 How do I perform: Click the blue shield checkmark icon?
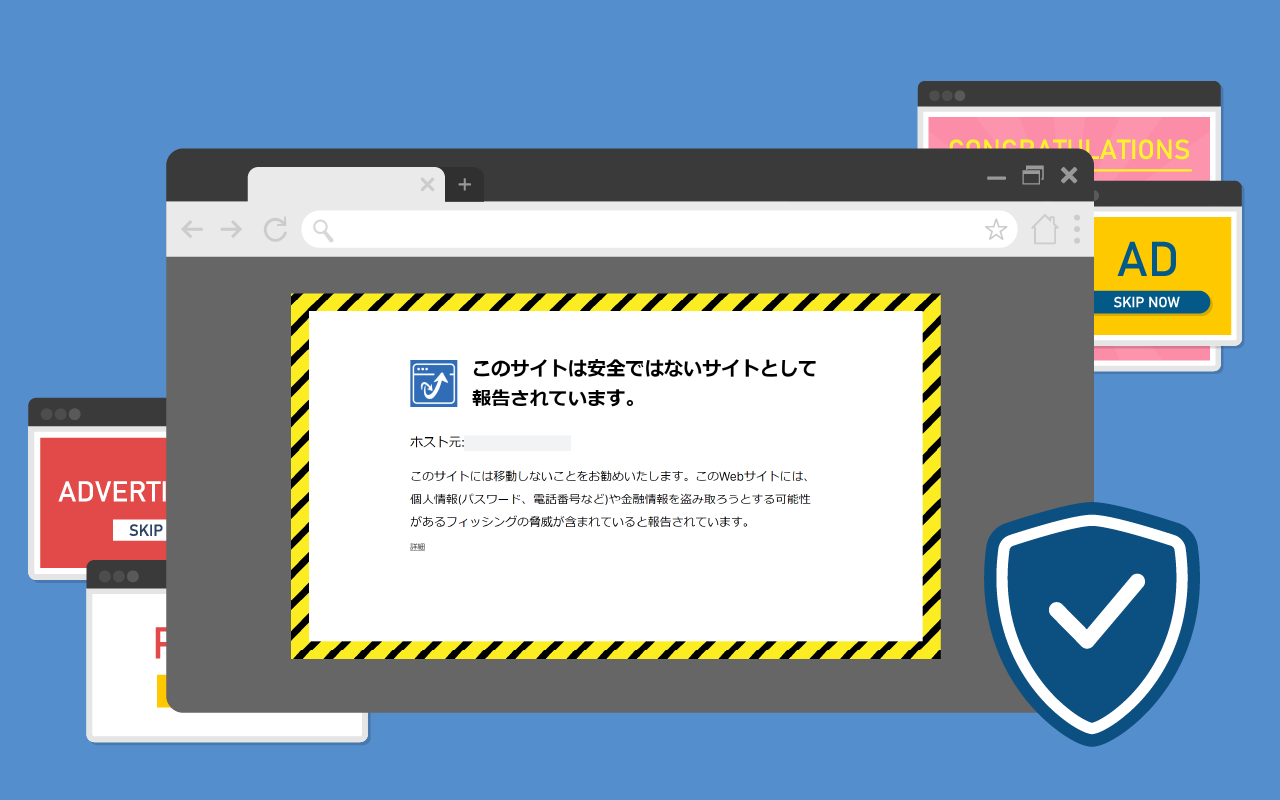(x=1092, y=624)
